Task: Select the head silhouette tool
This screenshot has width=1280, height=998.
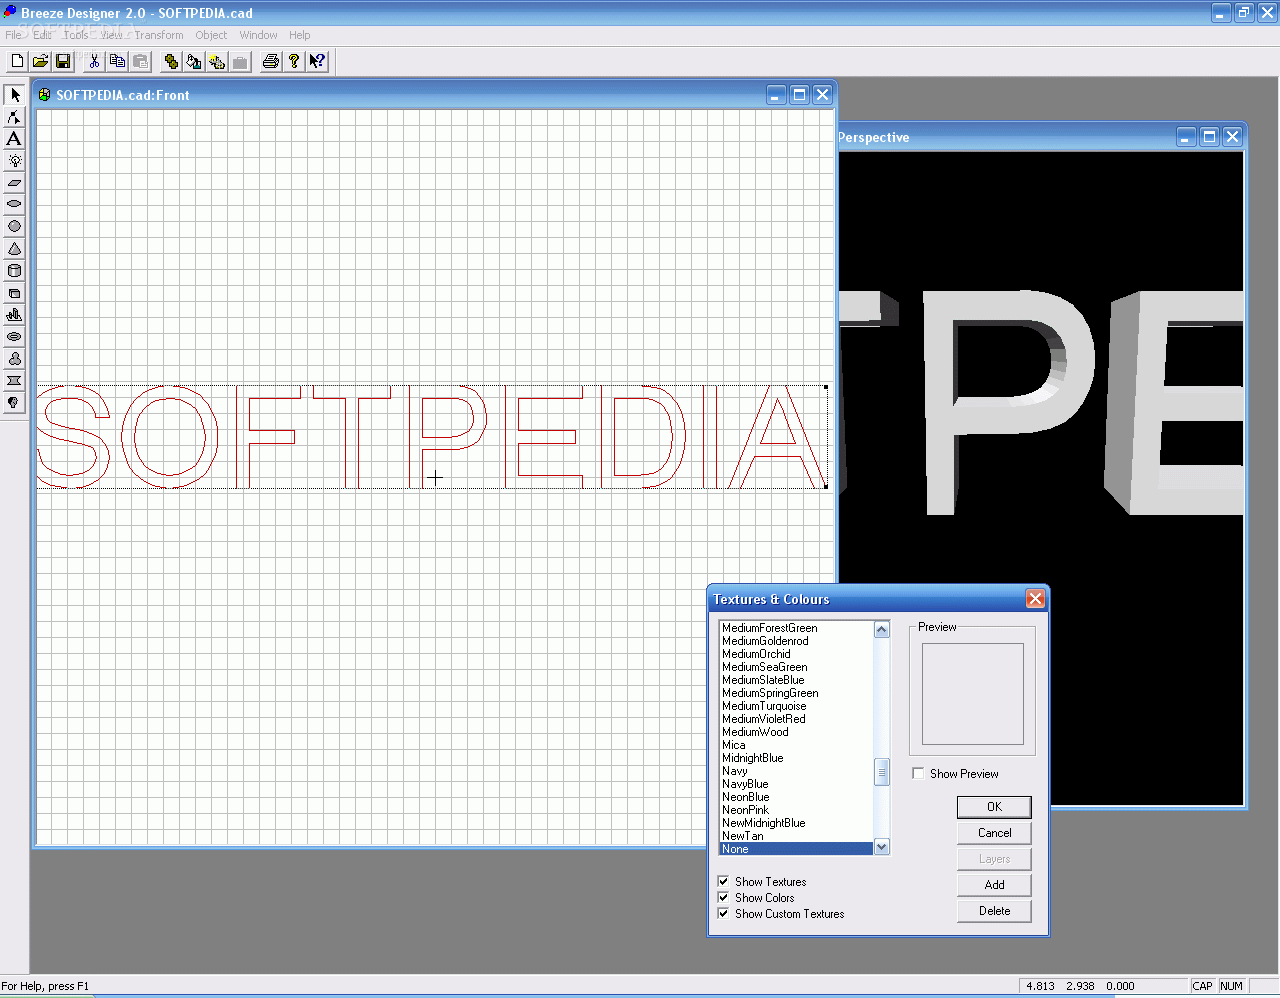Action: pos(14,402)
